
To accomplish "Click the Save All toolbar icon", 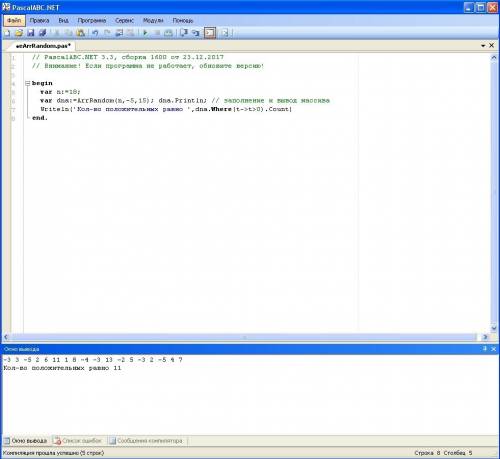I will tap(42, 33).
